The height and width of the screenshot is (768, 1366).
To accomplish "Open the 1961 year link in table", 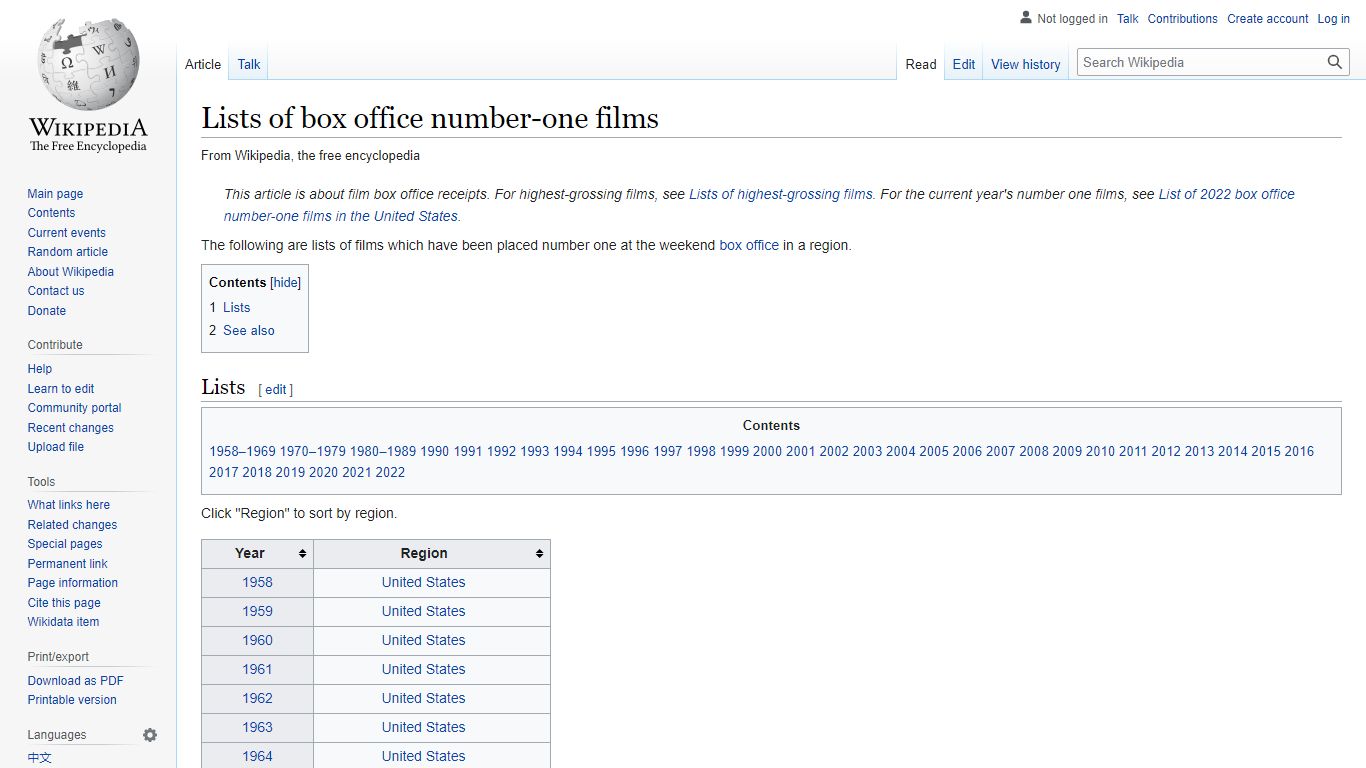I will coord(257,670).
